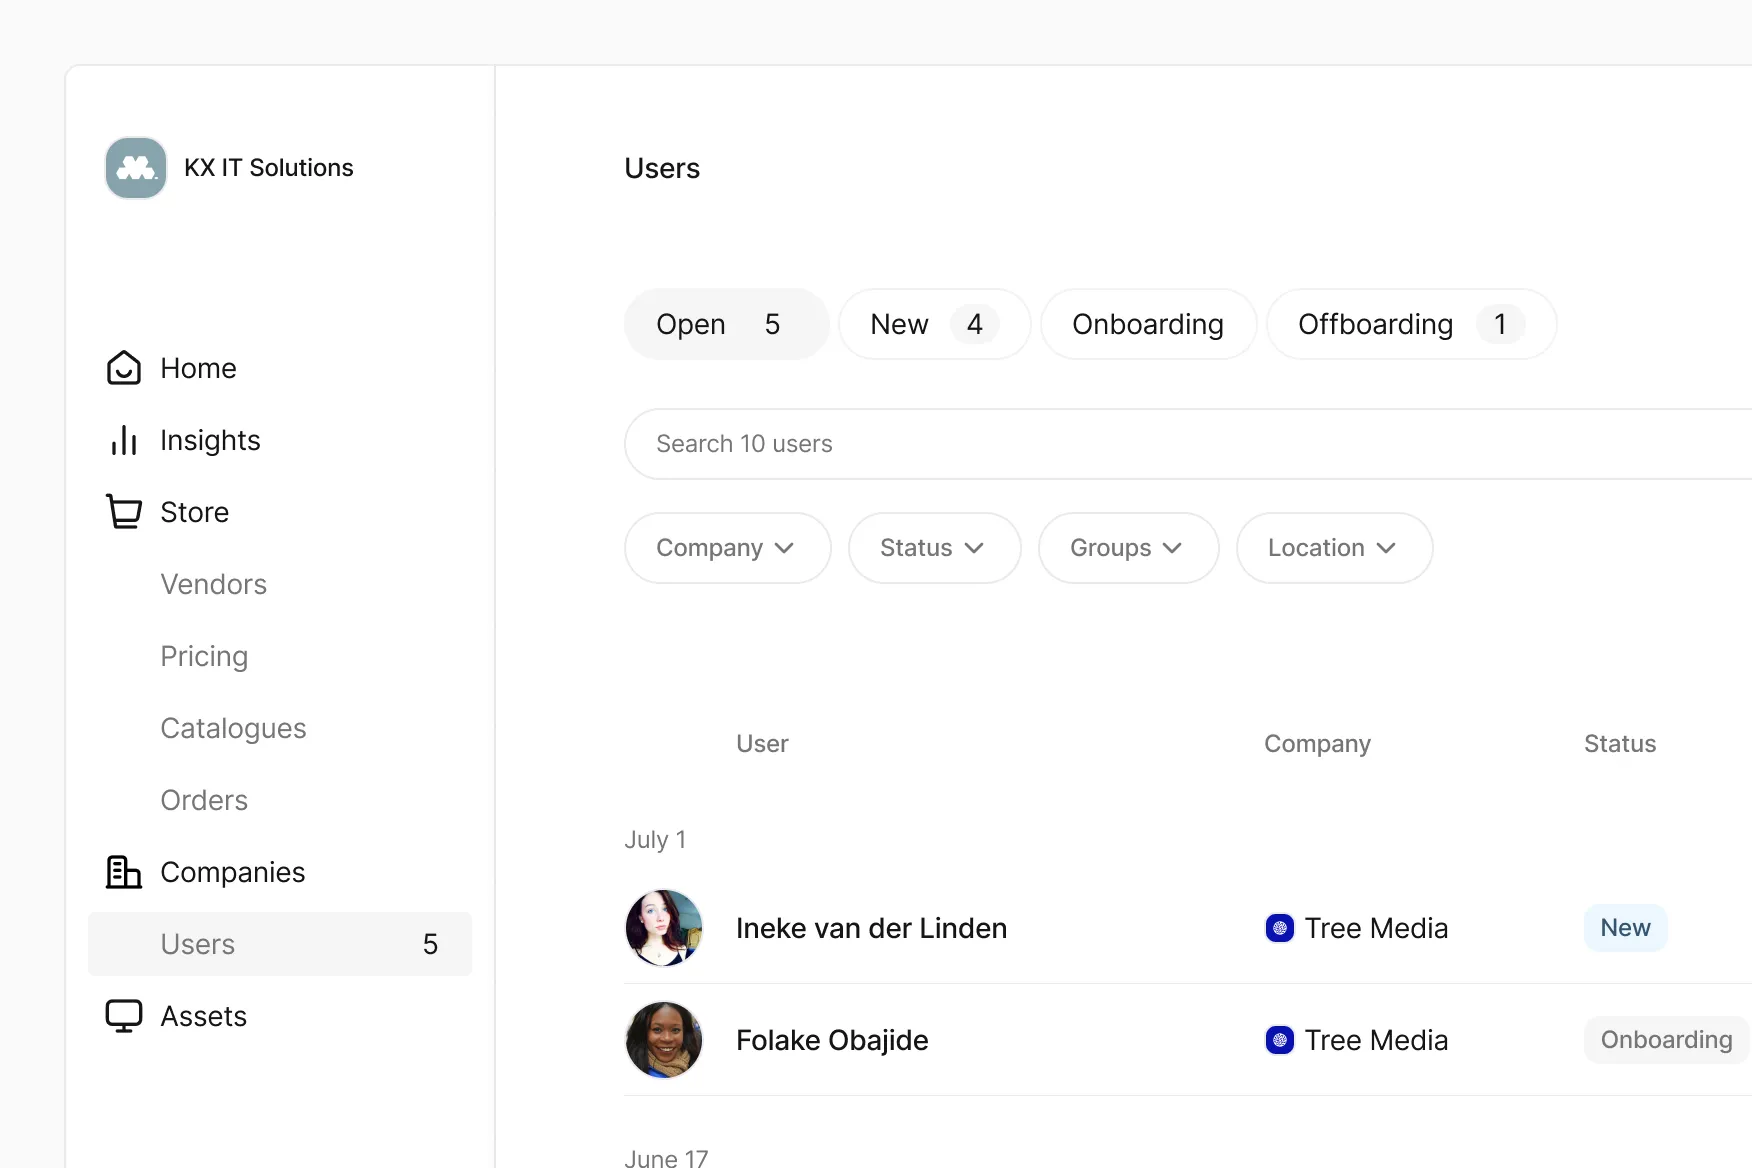Open Ineke van der Linden's profile
The height and width of the screenshot is (1168, 1752).
pos(871,928)
